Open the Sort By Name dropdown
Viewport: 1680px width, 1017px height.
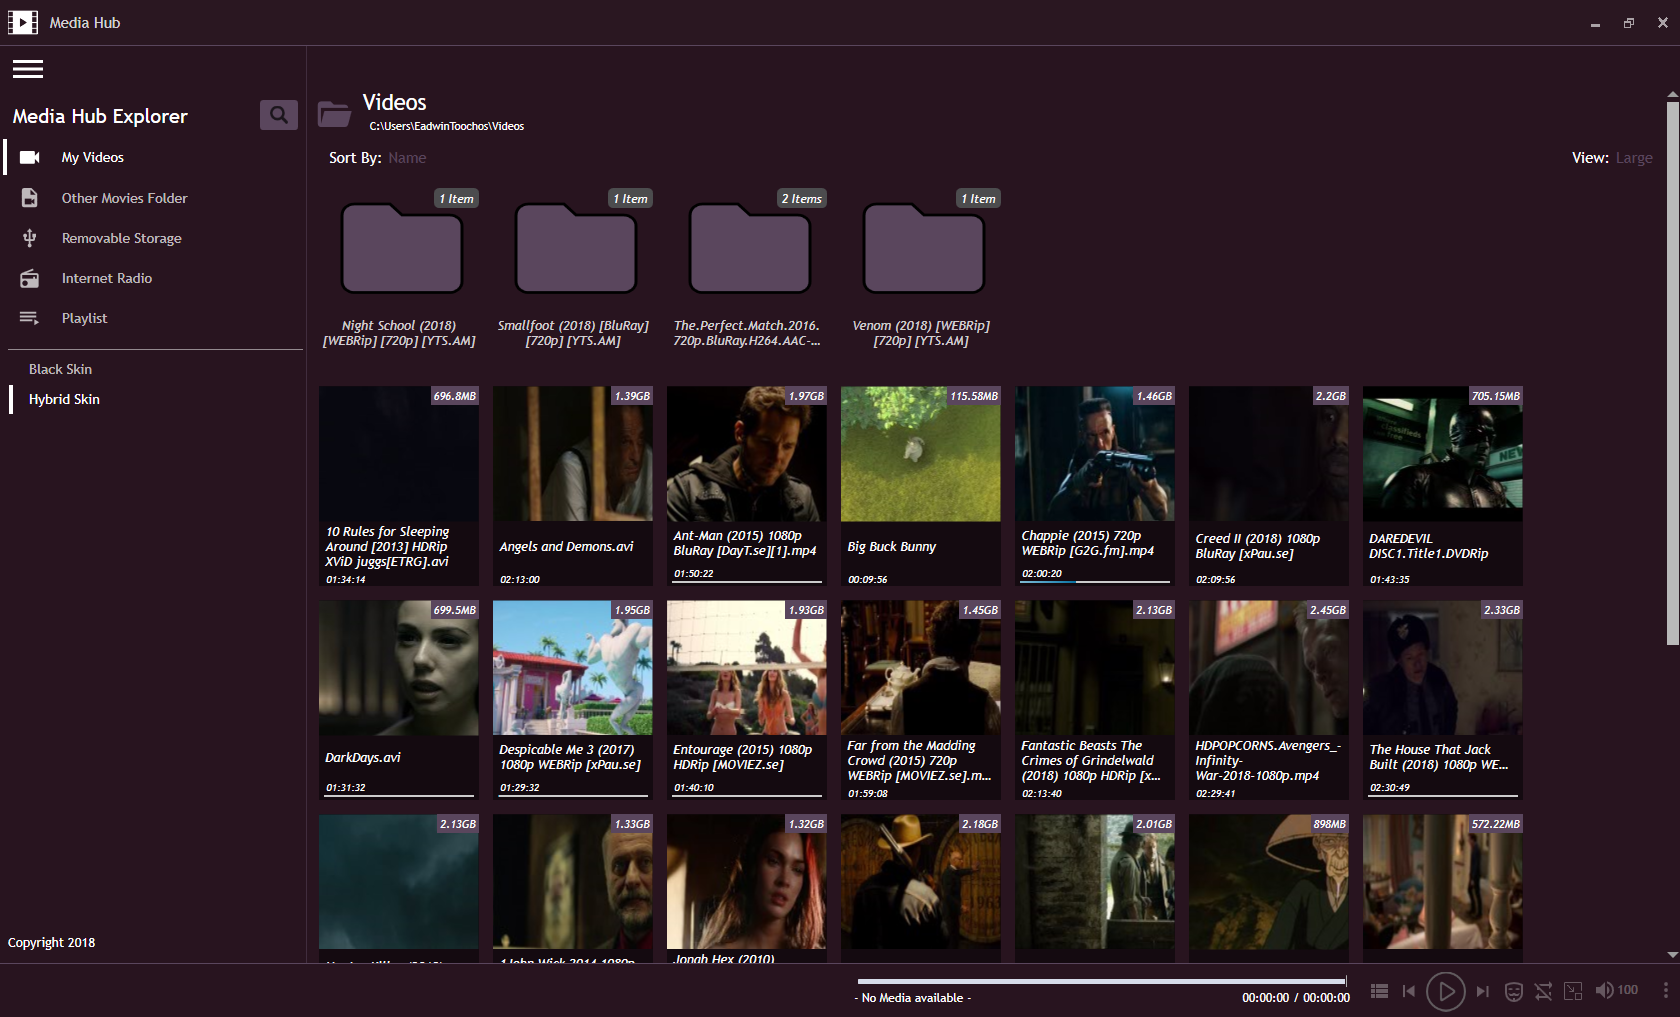tap(407, 158)
